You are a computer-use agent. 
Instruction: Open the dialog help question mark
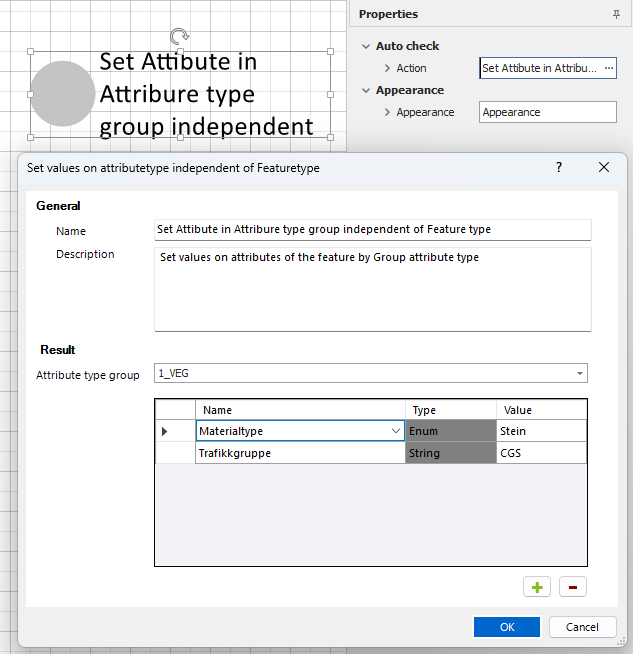pos(559,167)
